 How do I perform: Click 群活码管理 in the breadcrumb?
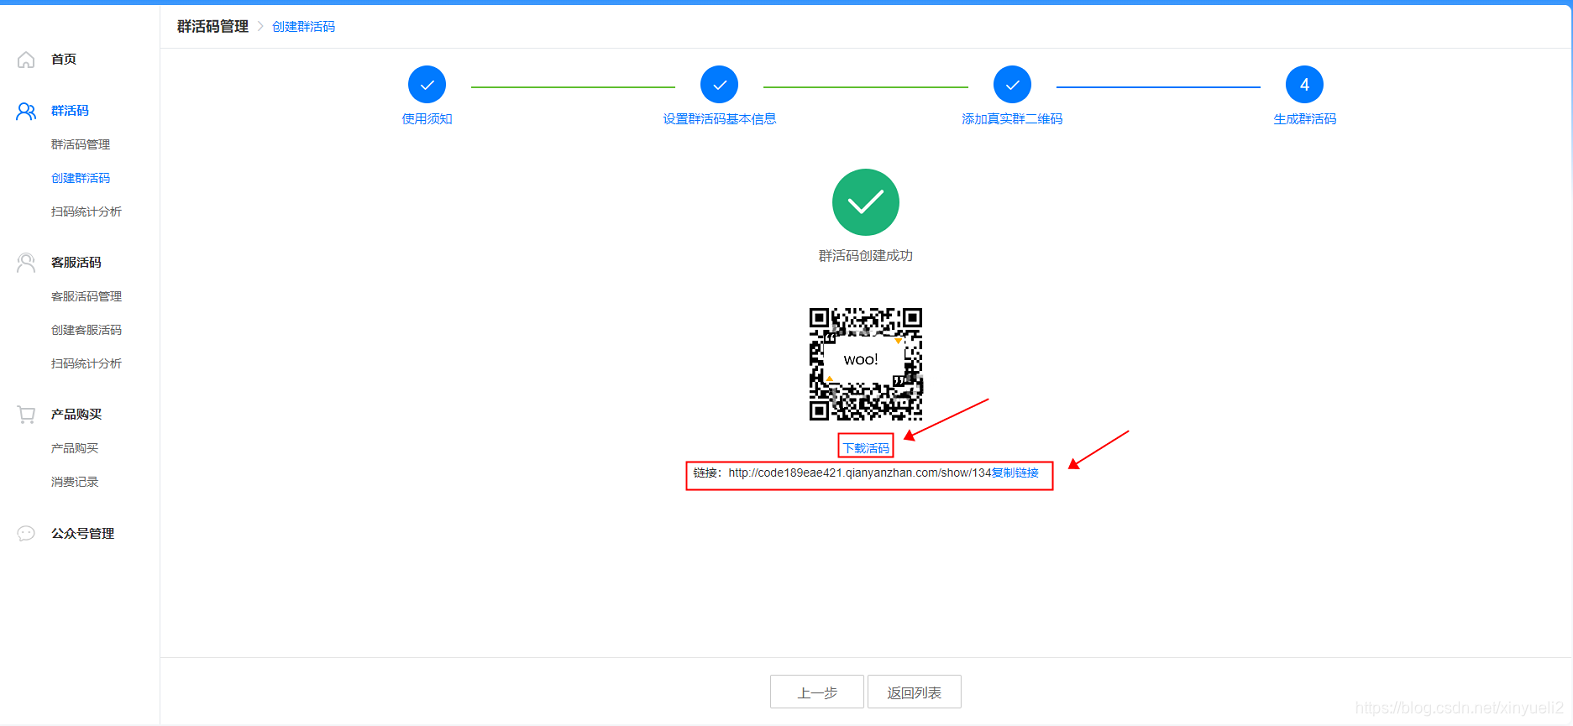tap(213, 27)
